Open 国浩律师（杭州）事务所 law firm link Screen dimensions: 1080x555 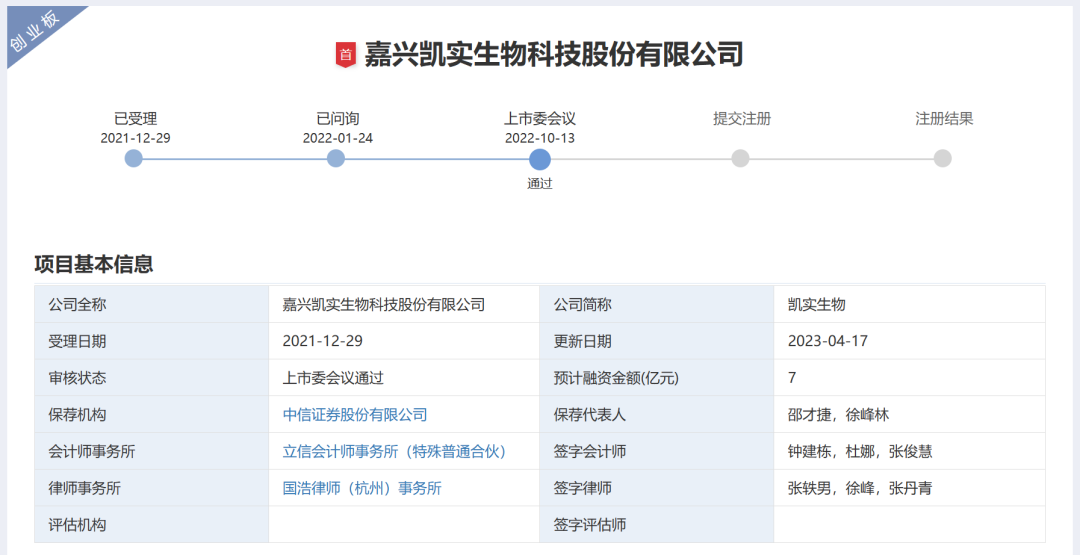362,488
